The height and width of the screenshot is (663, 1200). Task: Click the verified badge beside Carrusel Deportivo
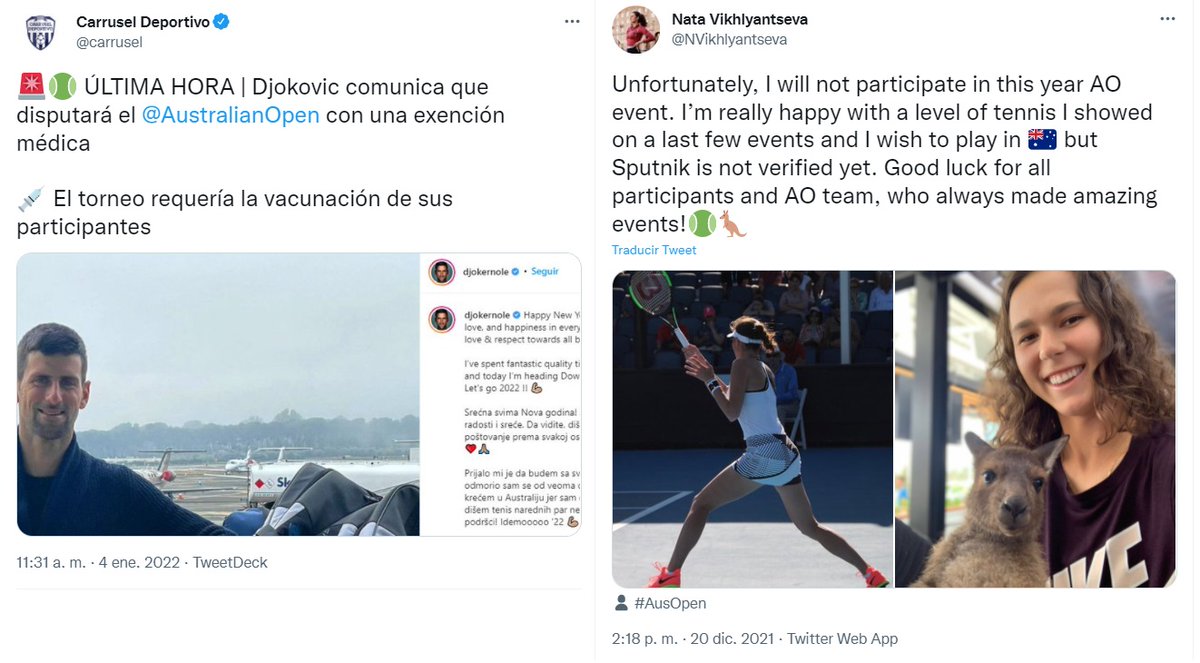click(222, 22)
